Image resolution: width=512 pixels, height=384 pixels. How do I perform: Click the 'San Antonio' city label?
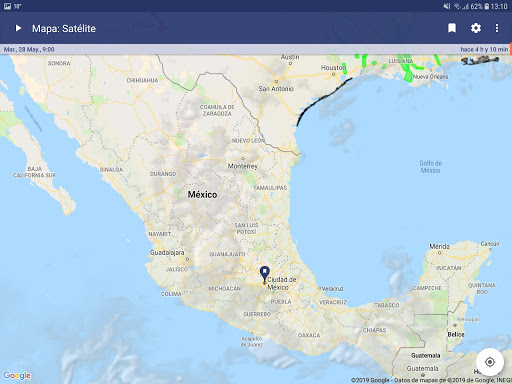click(x=276, y=89)
